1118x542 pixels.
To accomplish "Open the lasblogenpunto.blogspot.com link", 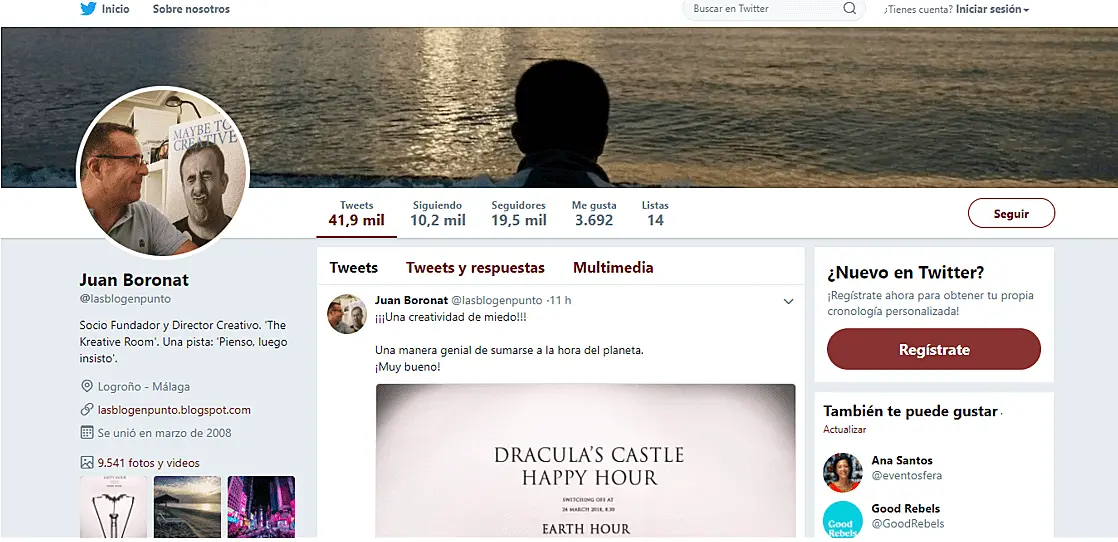I will (x=174, y=410).
